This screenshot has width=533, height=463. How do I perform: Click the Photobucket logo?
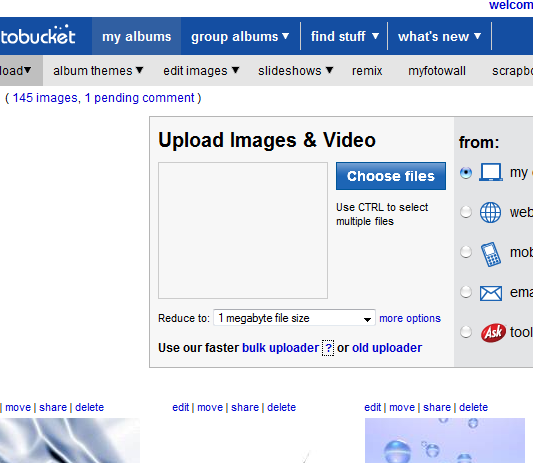pyautogui.click(x=37, y=36)
